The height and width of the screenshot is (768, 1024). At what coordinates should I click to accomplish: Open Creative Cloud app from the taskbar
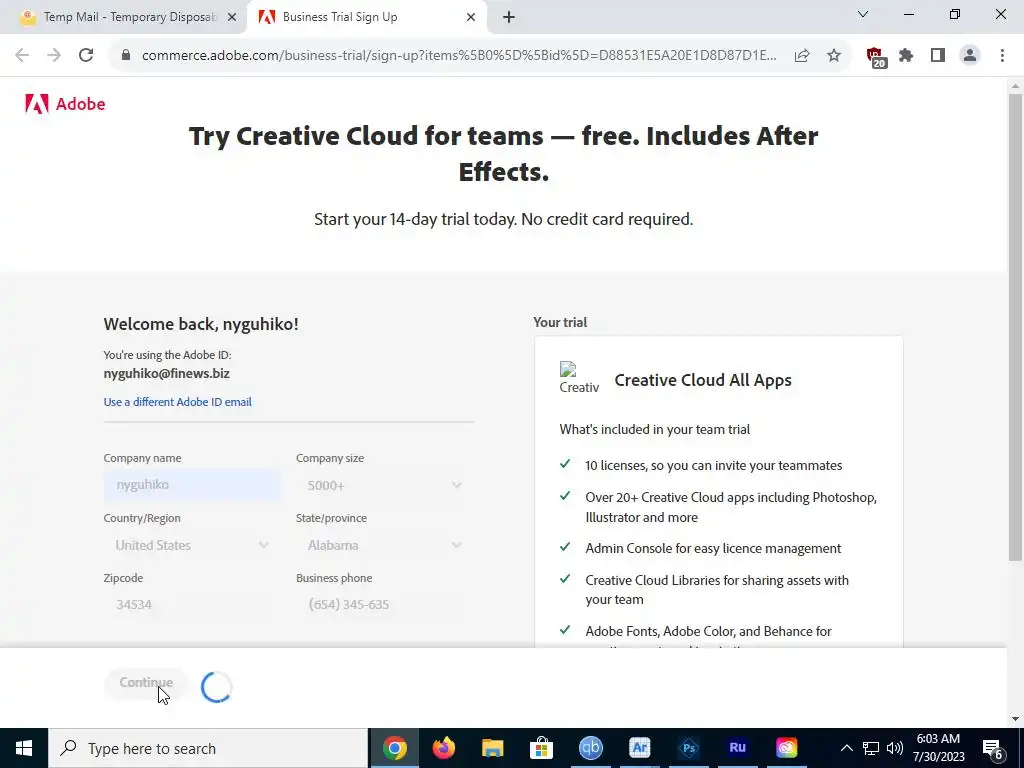(786, 748)
